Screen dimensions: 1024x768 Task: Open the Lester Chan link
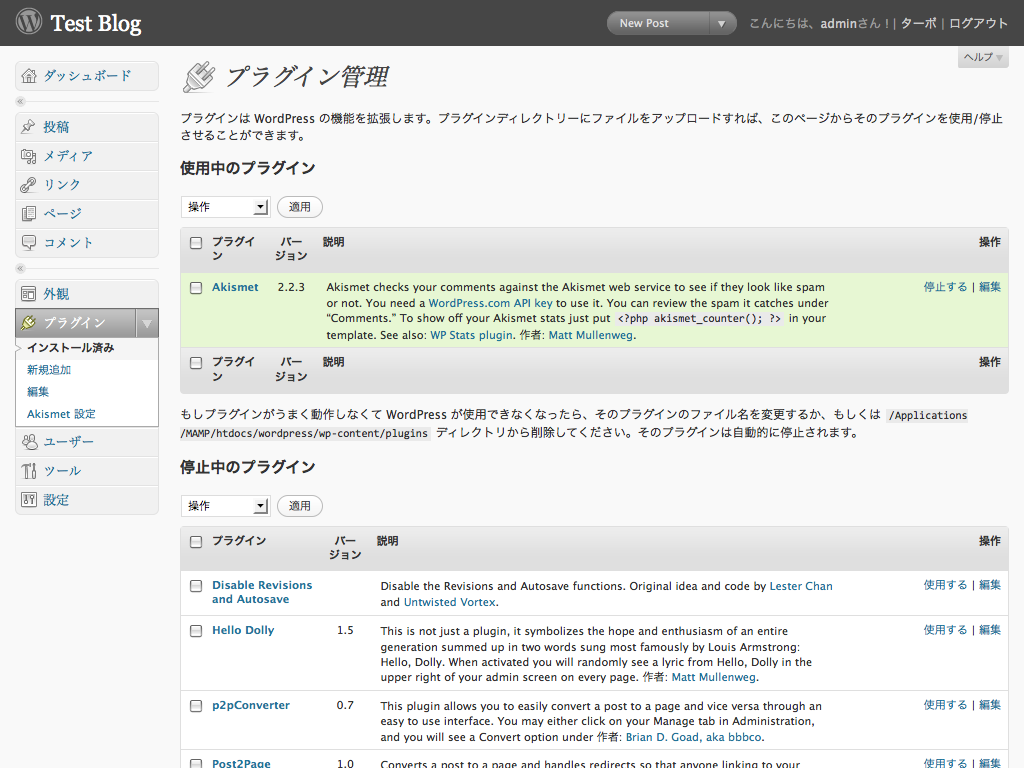point(801,586)
